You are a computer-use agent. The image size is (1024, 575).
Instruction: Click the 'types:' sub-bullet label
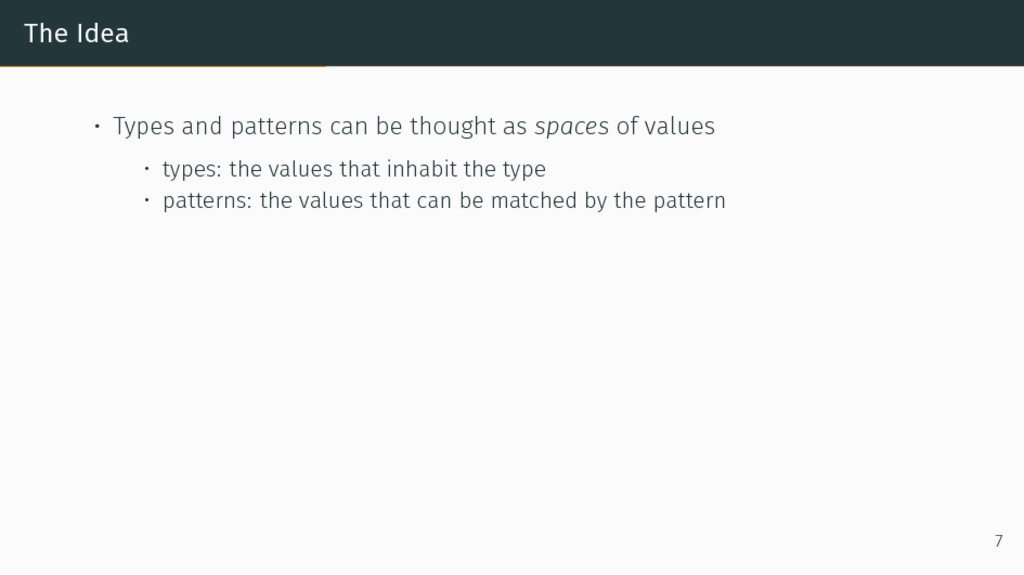[x=192, y=169]
